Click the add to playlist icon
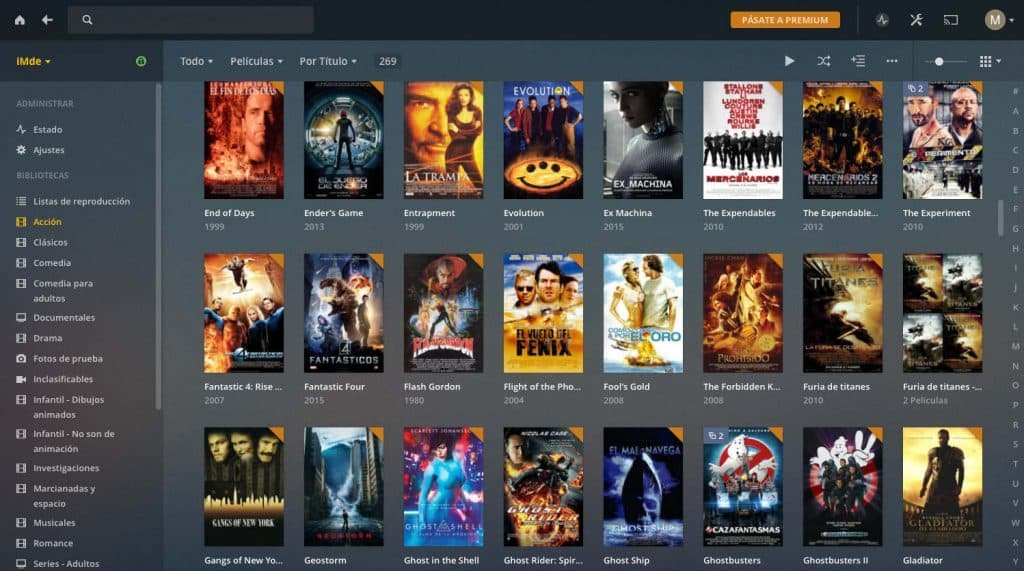This screenshot has width=1024, height=571. pos(857,61)
